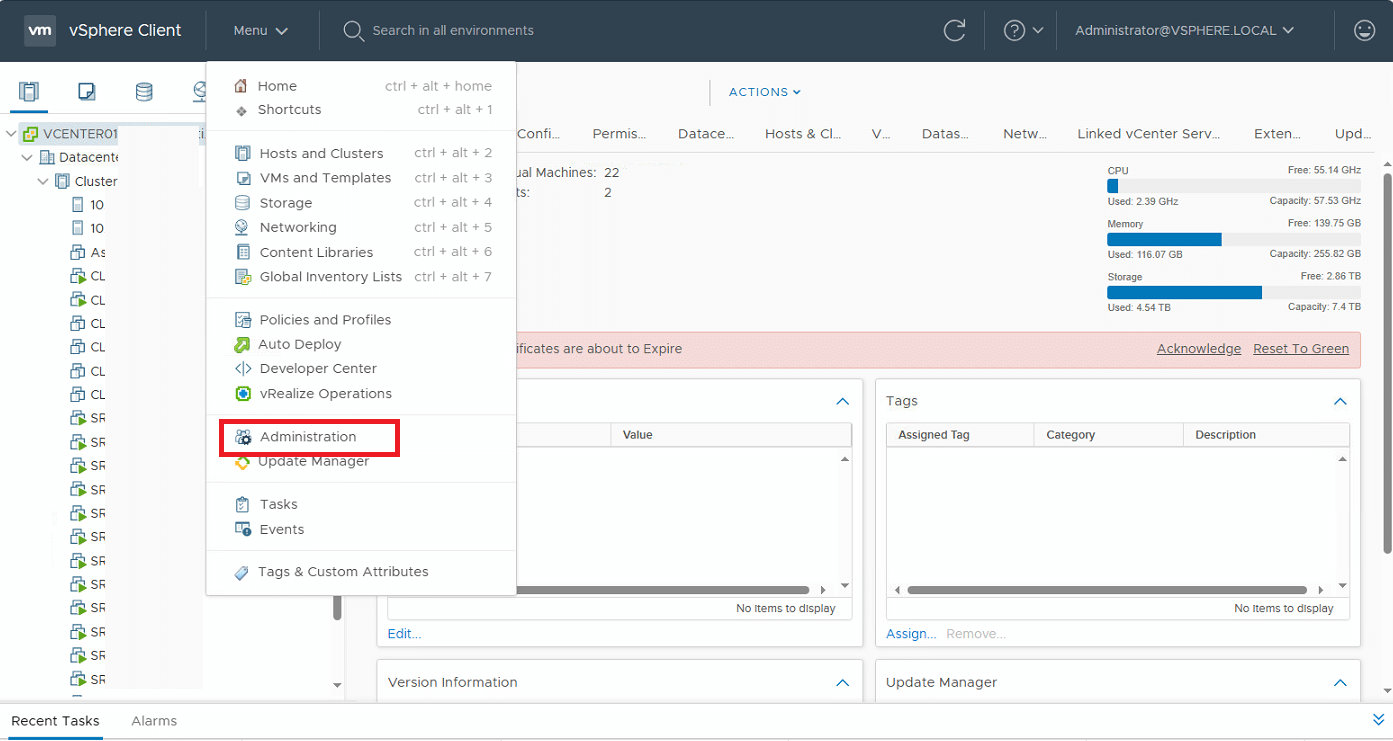Click the VMware vm logo
The width and height of the screenshot is (1393, 741).
click(x=39, y=30)
